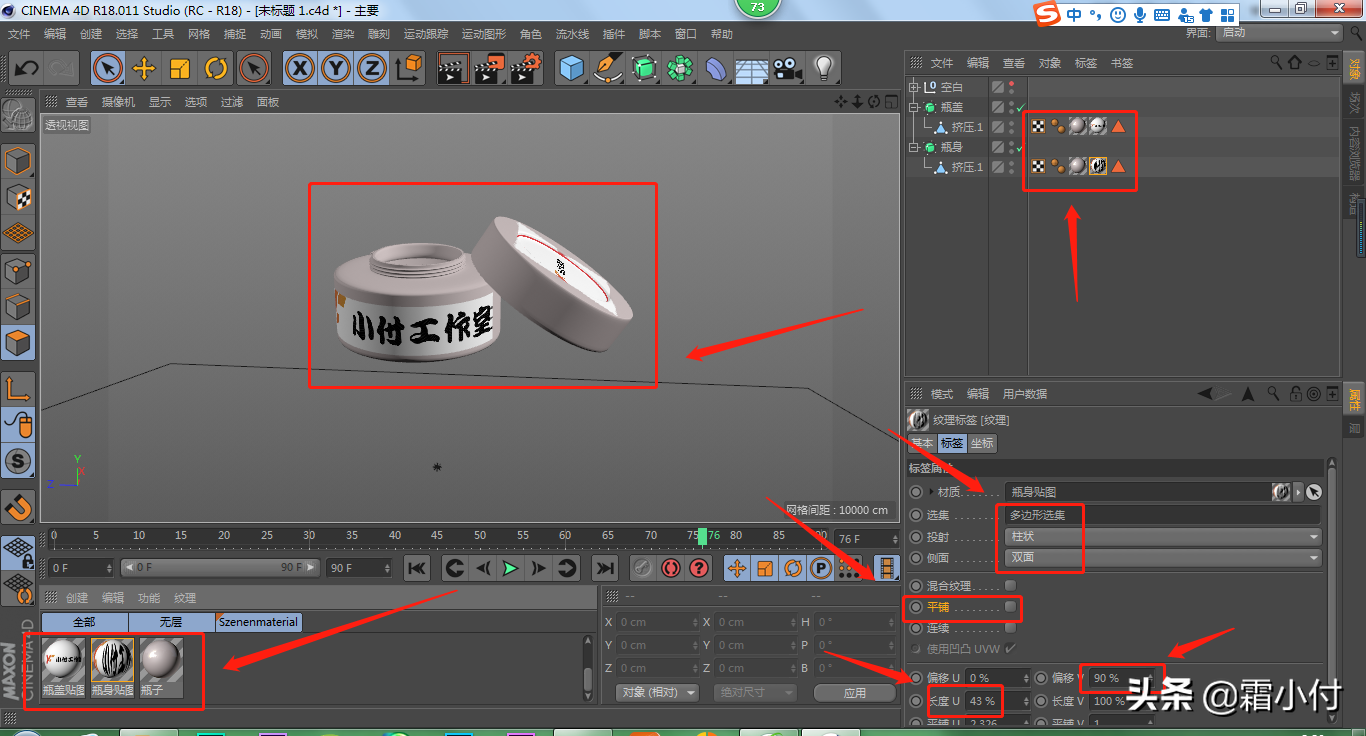Open the 投射 projection dropdown showing 柱状
1366x736 pixels.
[1162, 537]
